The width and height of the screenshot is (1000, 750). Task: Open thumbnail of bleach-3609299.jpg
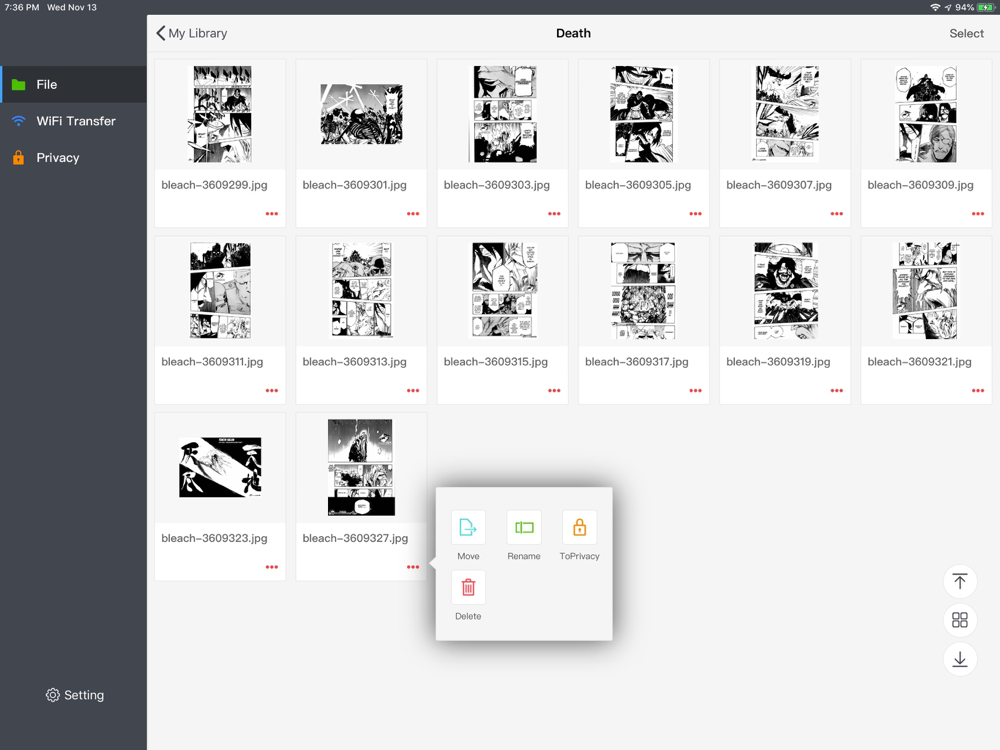[221, 114]
